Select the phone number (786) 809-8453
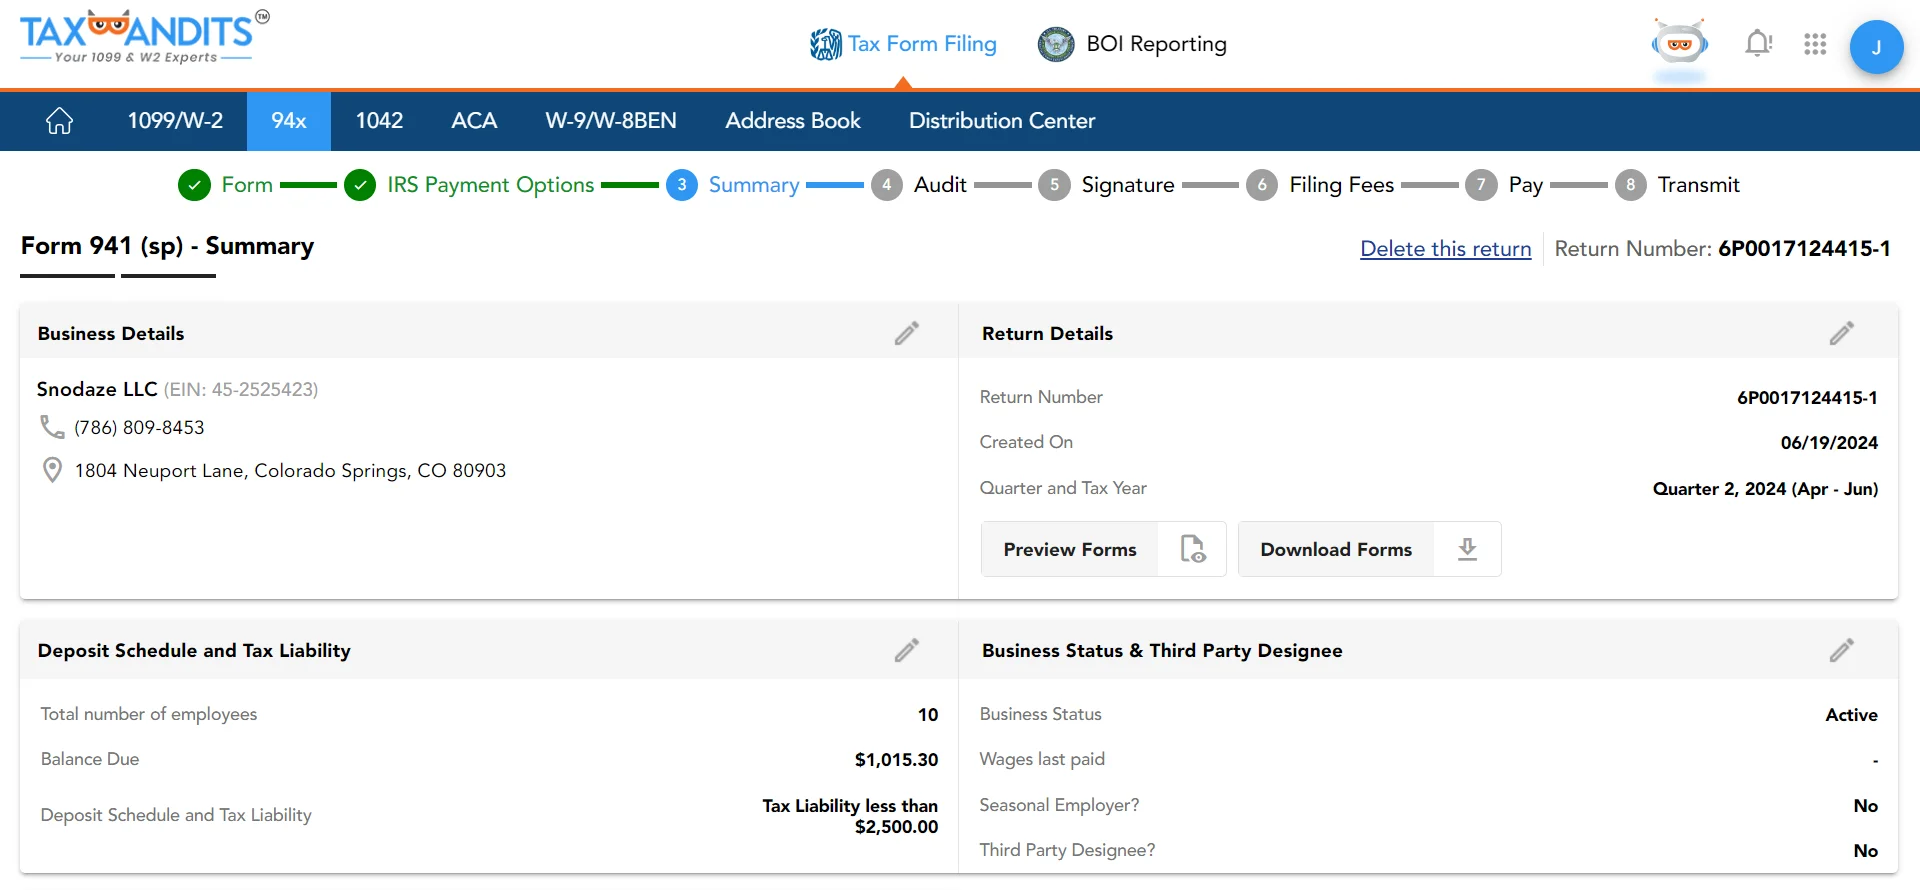 139,428
